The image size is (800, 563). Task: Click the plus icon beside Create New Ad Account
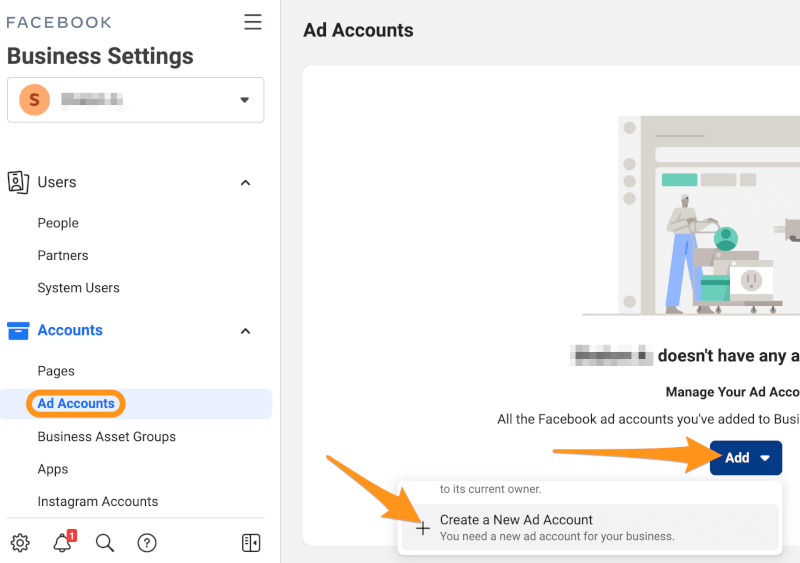pos(422,528)
